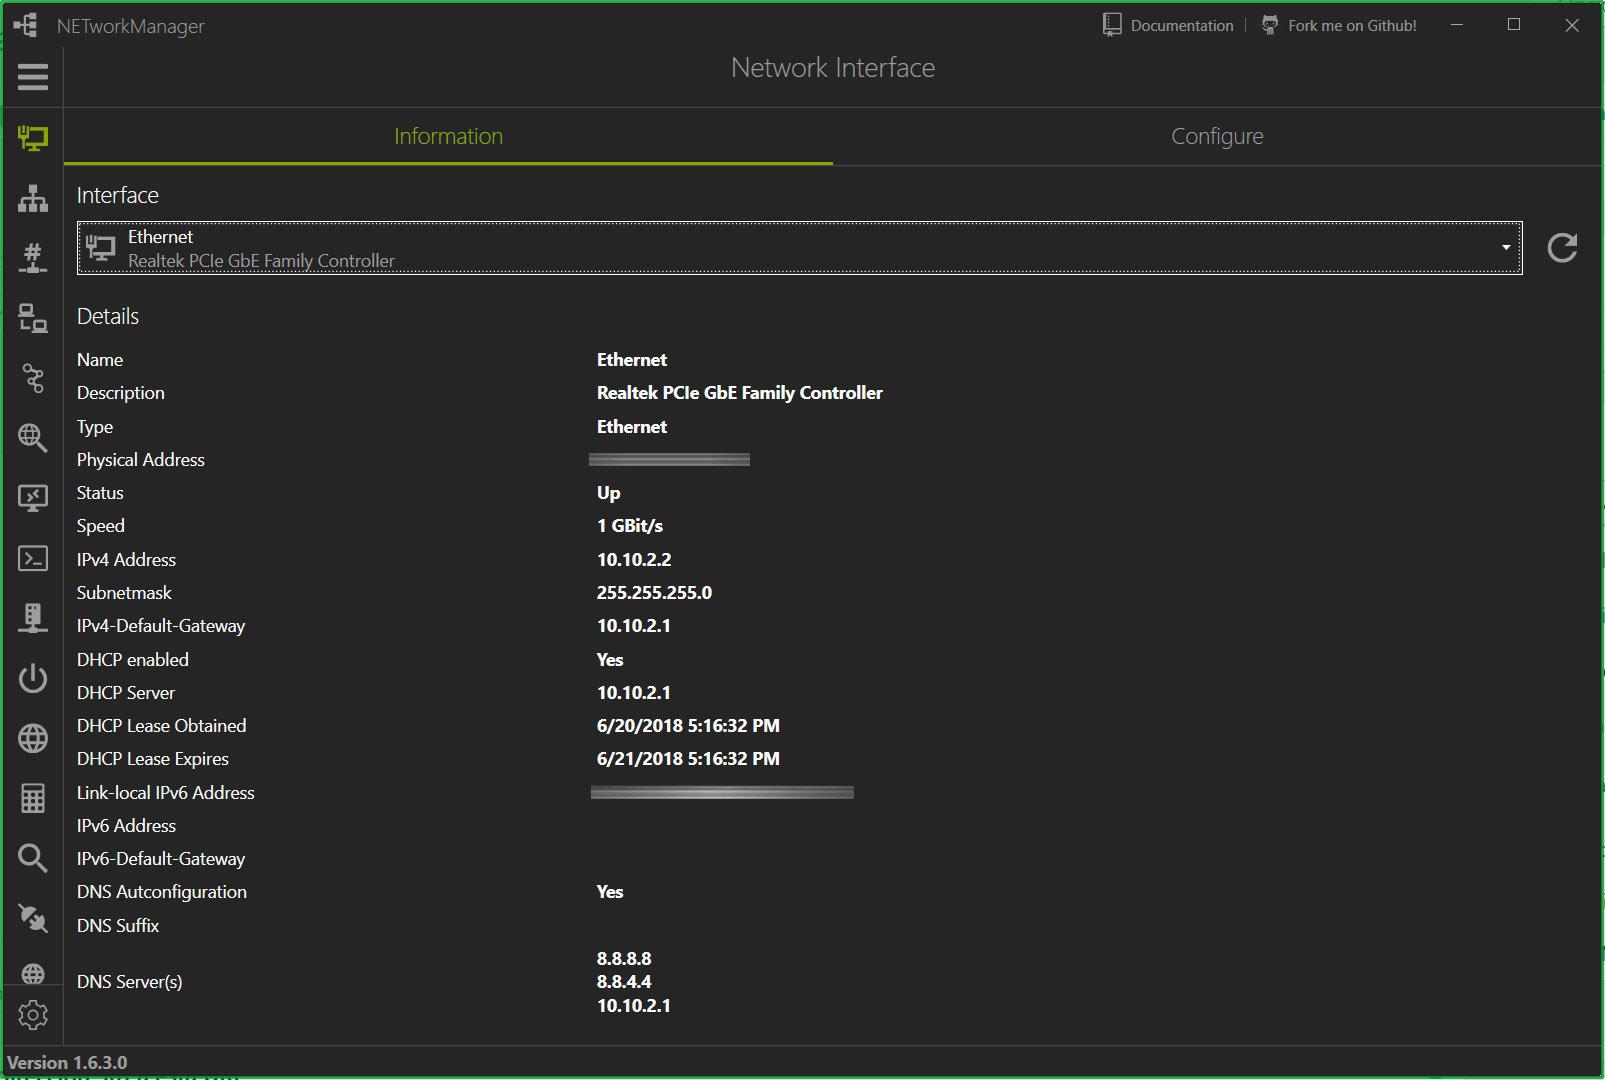Screen dimensions: 1605x1080
Task: Open the hamburger navigation menu
Action: click(32, 77)
